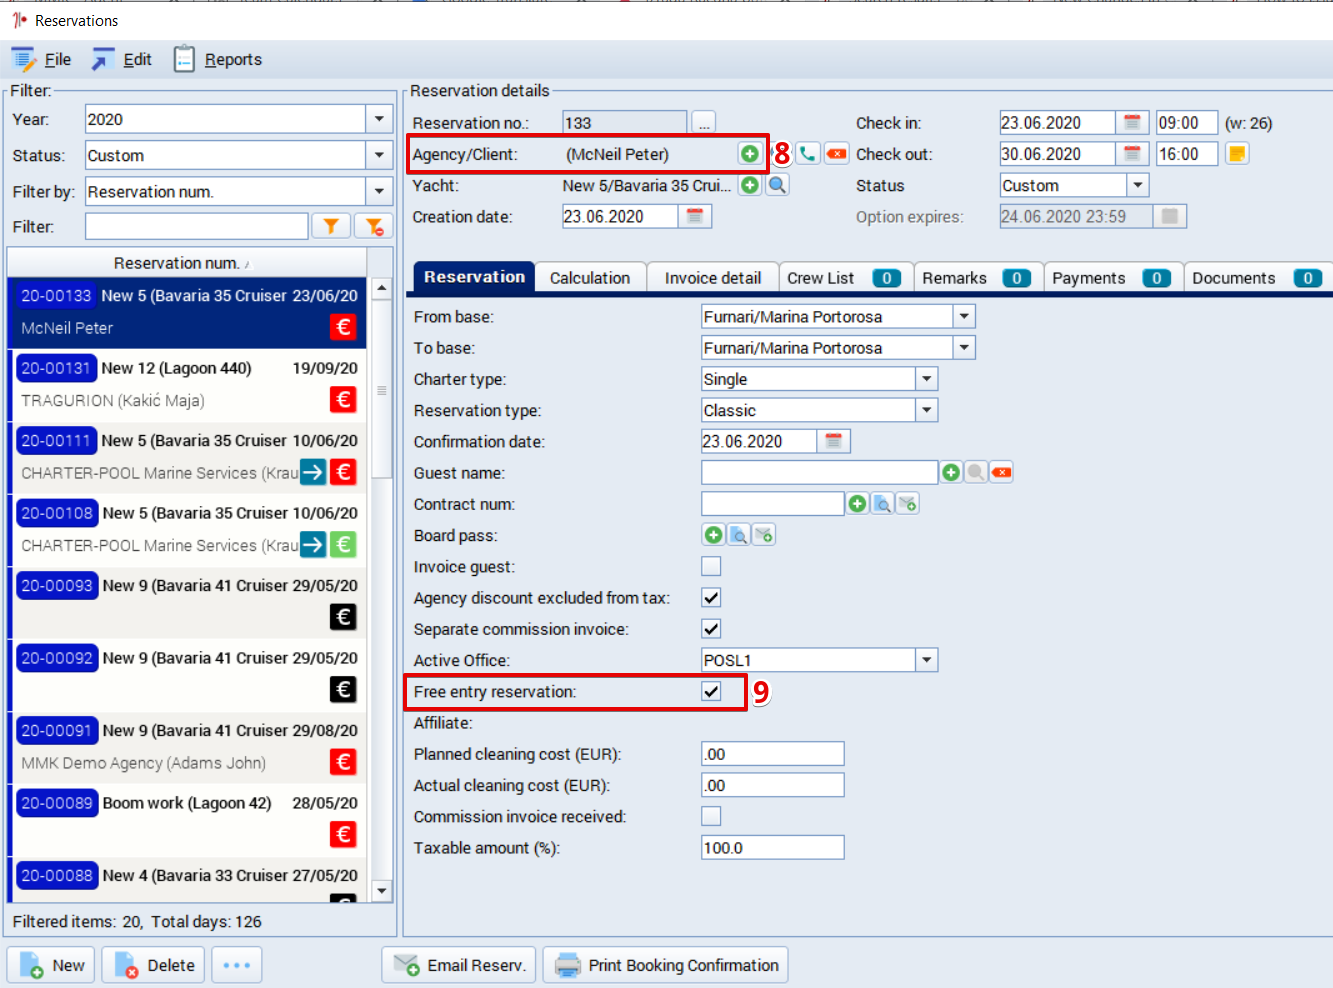Toggle Invoice guest checkbox
Screen dimensions: 1333x988
pos(711,566)
